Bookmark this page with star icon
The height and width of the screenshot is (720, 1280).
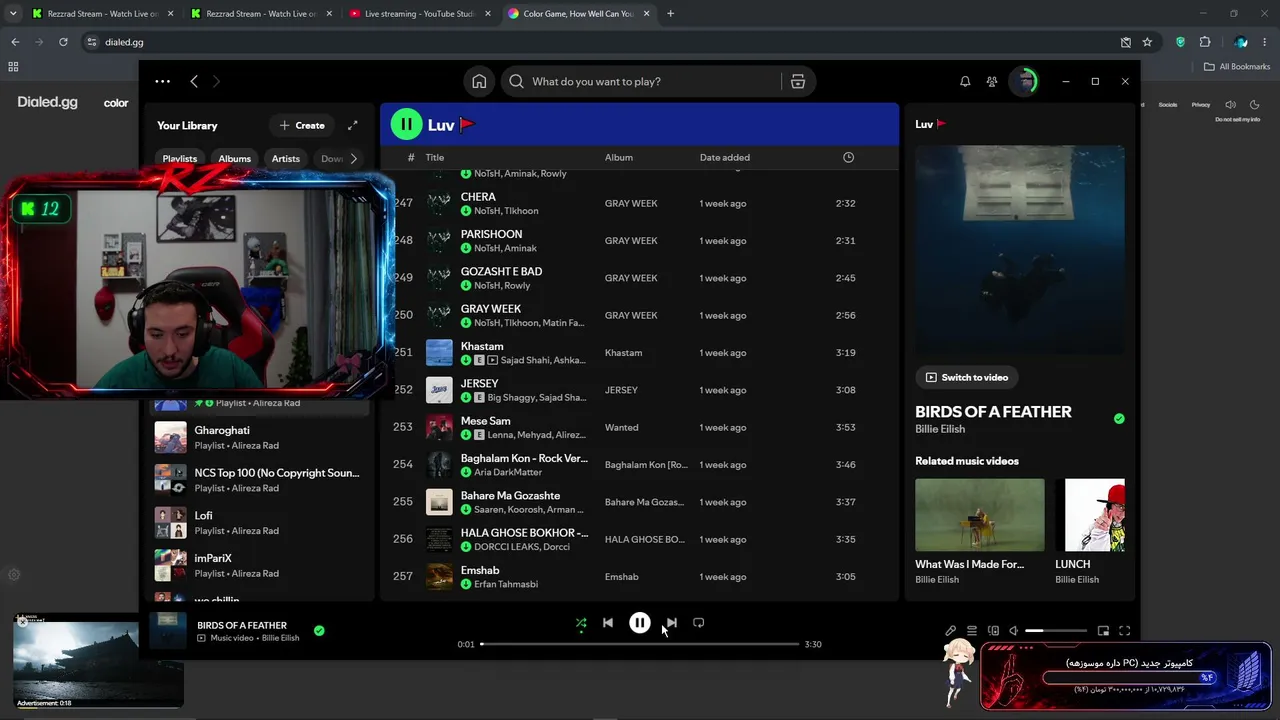[1147, 42]
